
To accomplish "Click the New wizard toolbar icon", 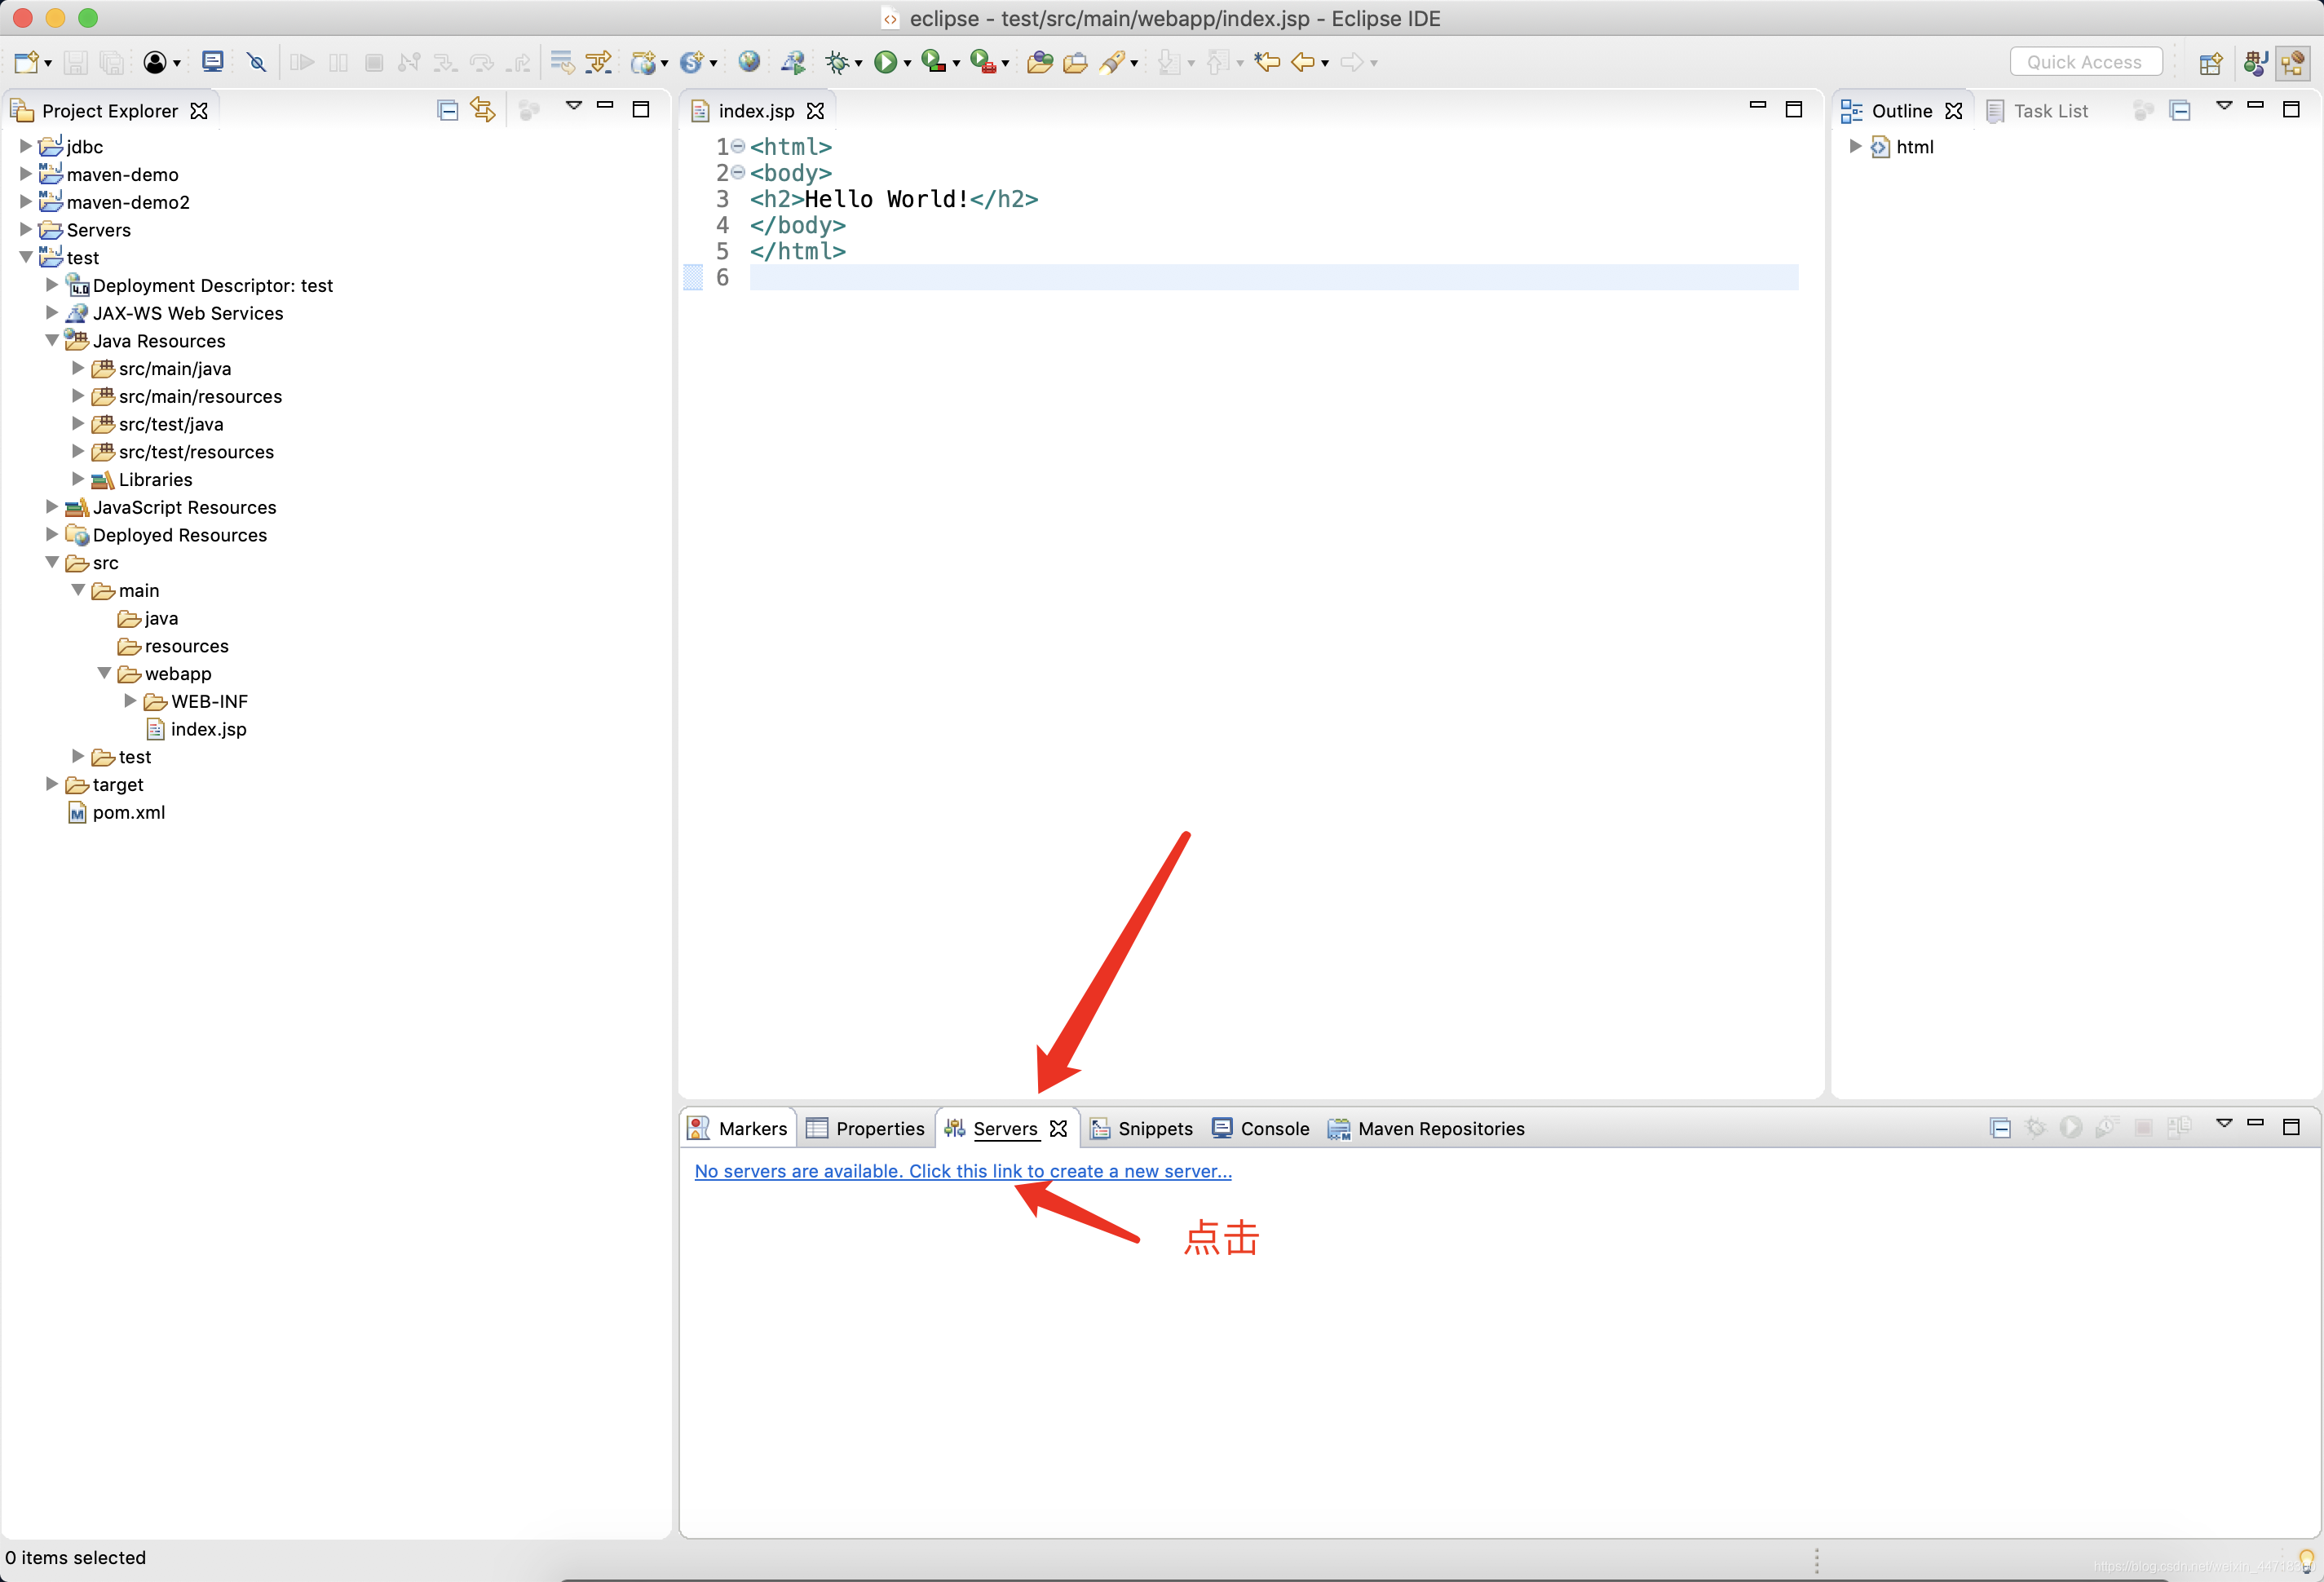I will (27, 62).
